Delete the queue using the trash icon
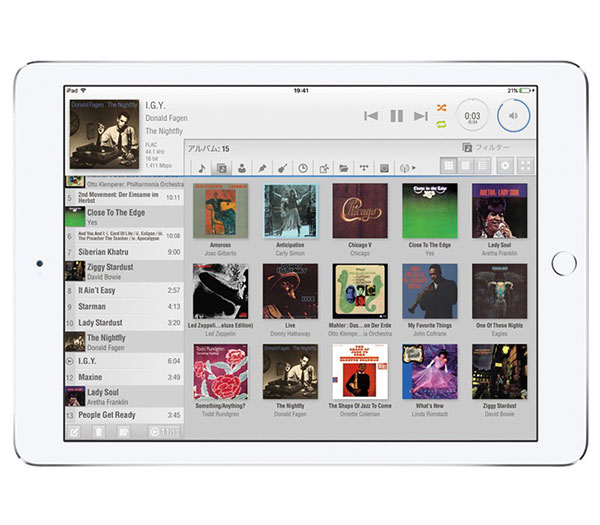 point(99,432)
